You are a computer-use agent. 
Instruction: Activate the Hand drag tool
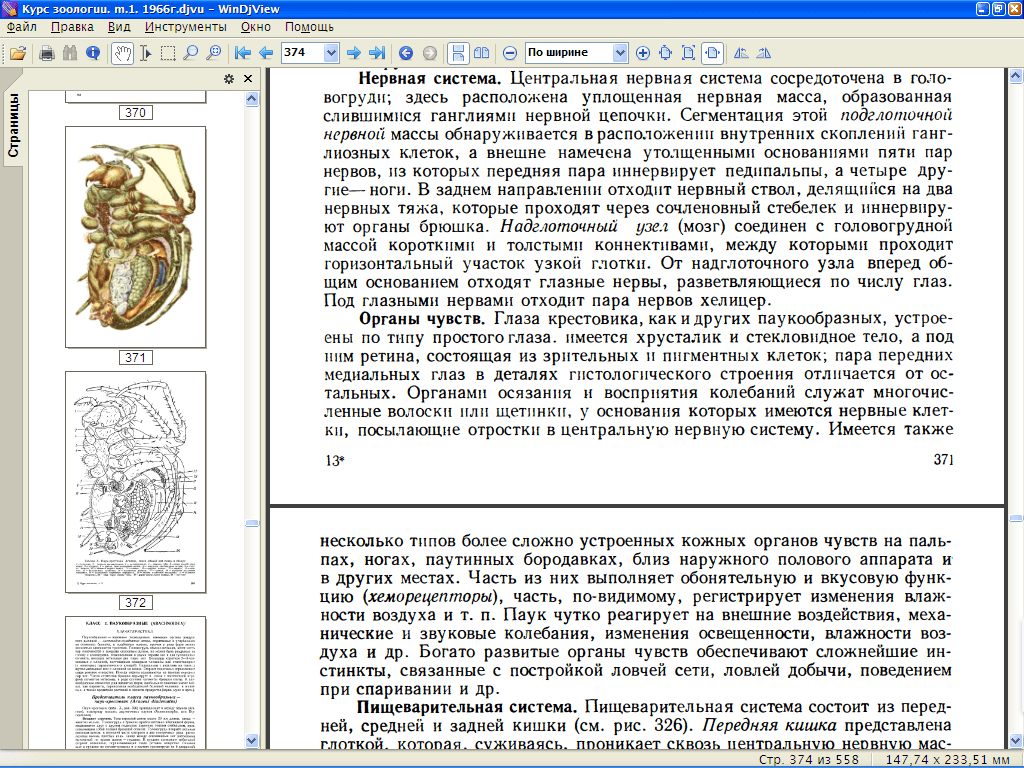[122, 53]
